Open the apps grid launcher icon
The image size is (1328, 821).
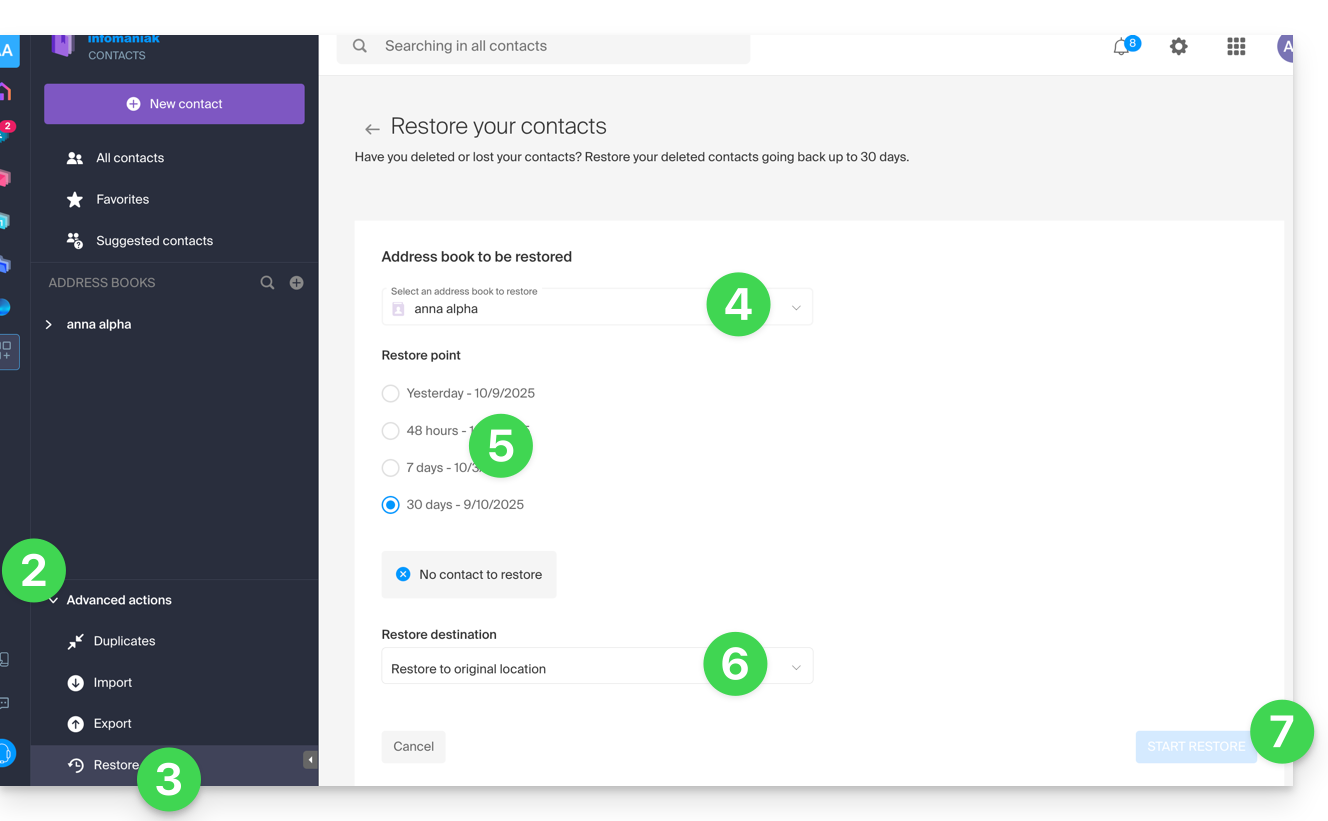(1236, 47)
